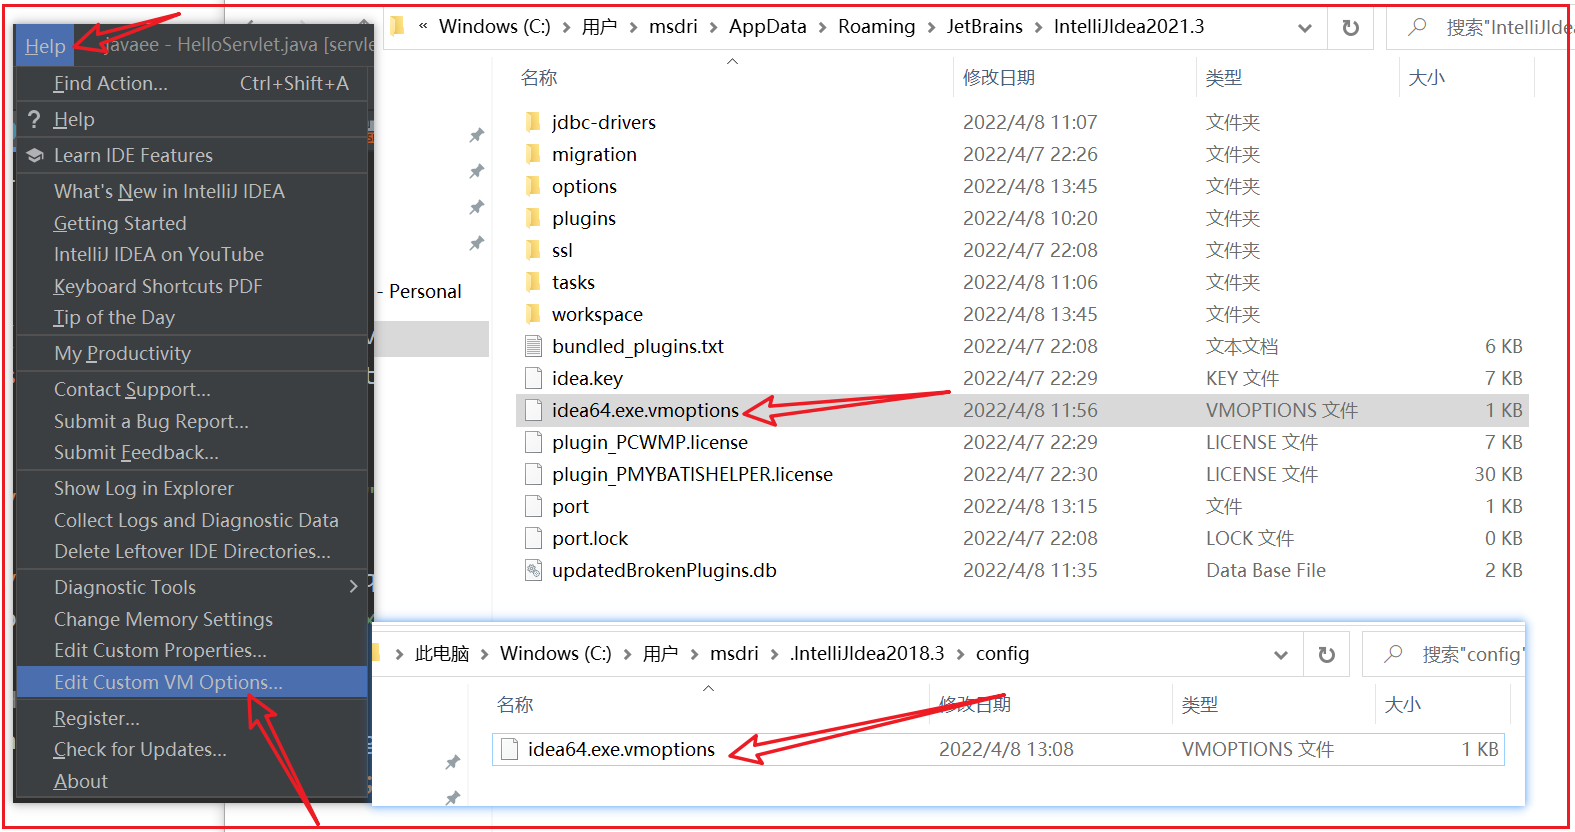Open the jdbc-drivers folder icon
The height and width of the screenshot is (832, 1575).
[x=533, y=122]
